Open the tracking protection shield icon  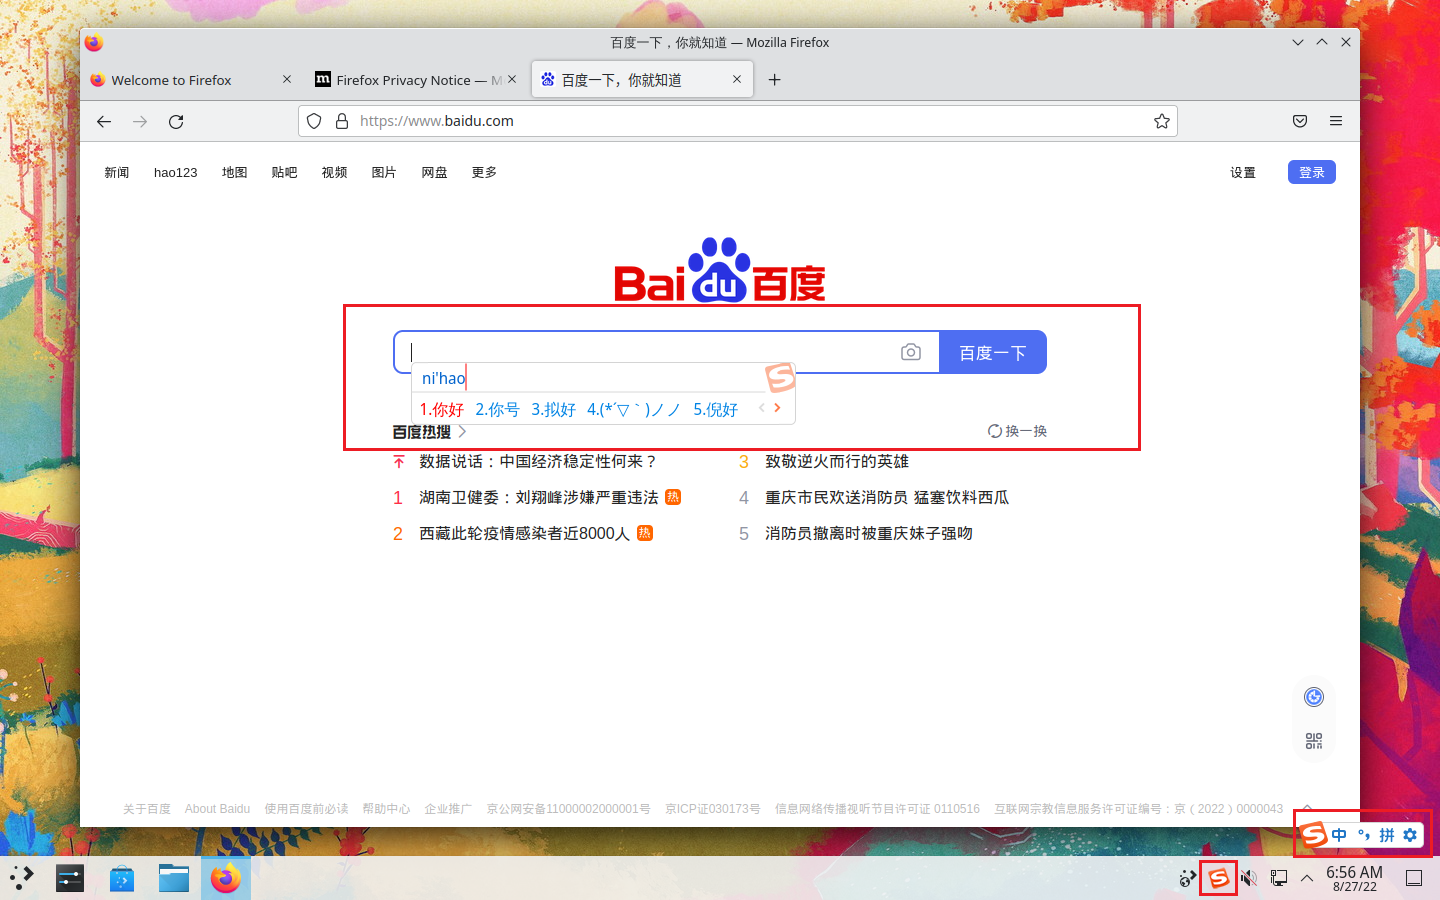pyautogui.click(x=314, y=121)
